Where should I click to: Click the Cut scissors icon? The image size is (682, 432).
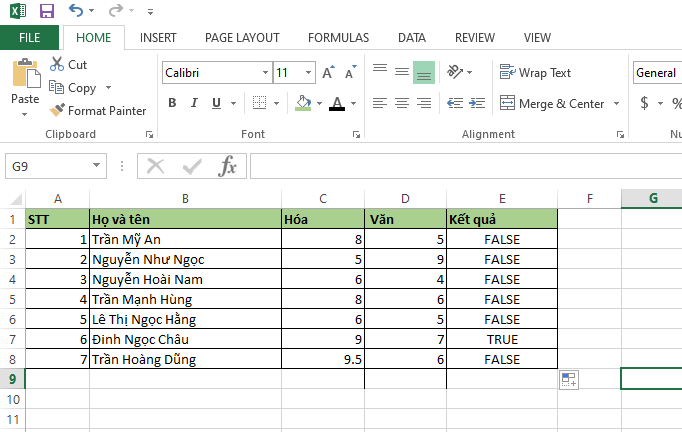coord(57,64)
